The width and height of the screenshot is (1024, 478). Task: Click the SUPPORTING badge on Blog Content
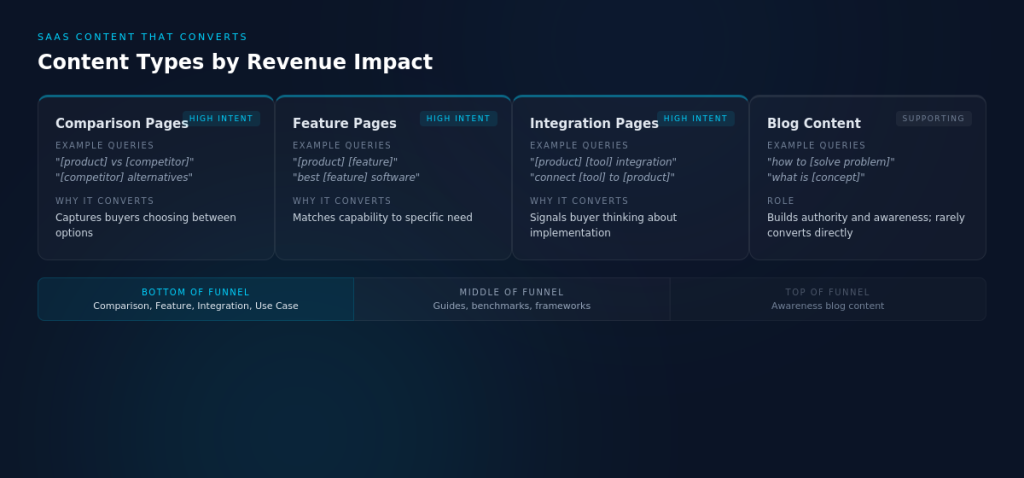(x=933, y=119)
